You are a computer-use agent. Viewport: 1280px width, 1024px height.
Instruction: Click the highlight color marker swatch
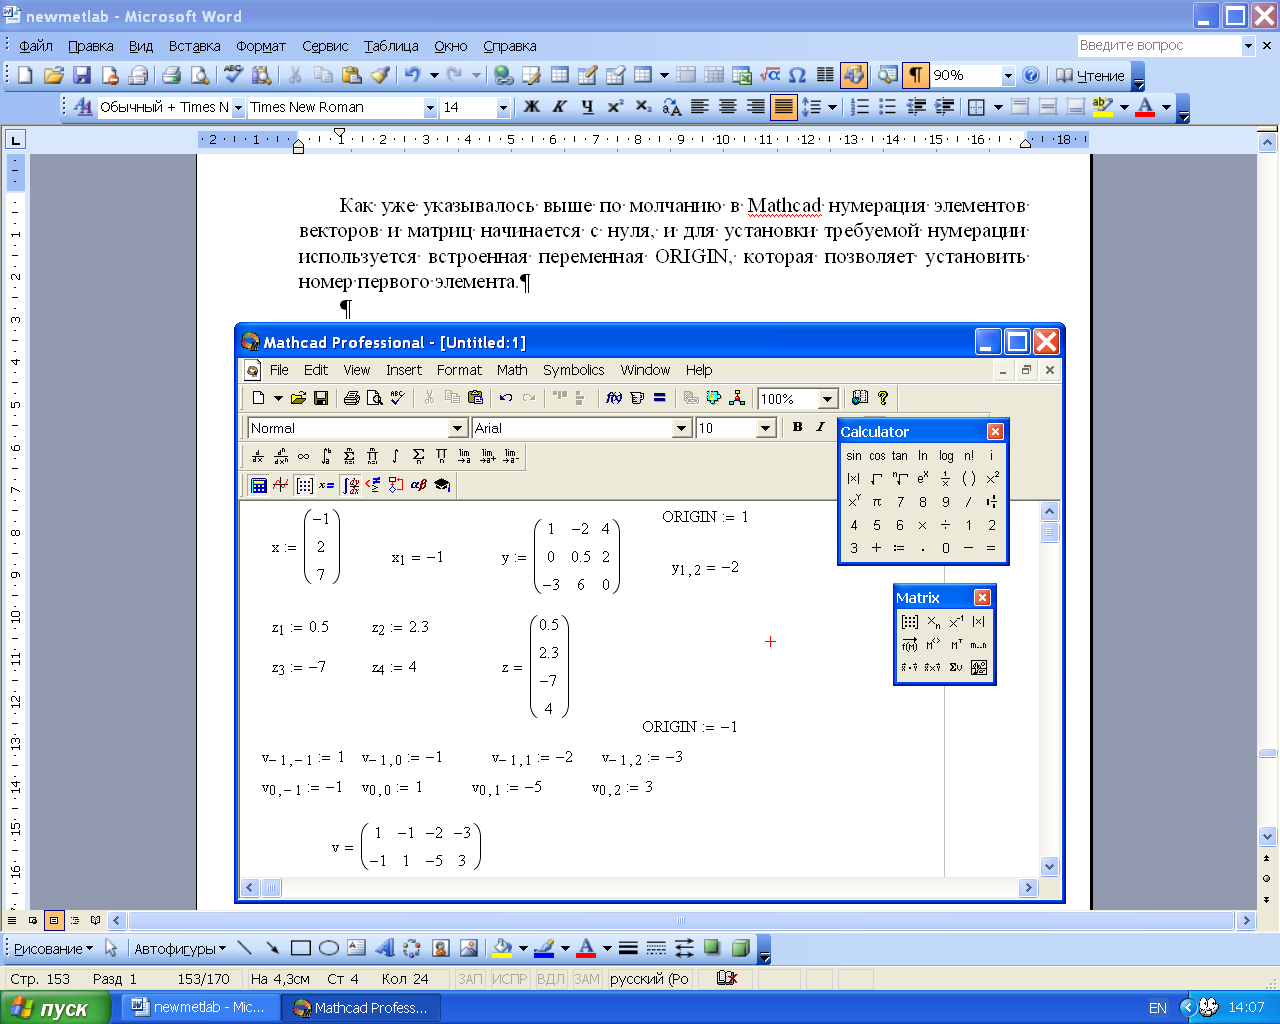tap(1103, 107)
